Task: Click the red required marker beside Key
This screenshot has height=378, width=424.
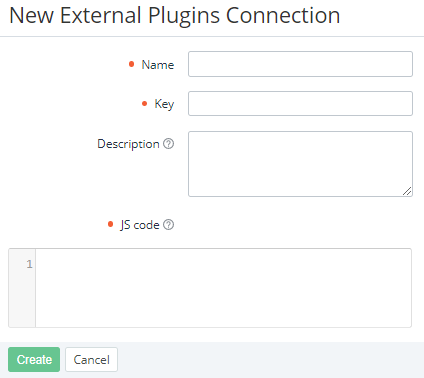Action: pyautogui.click(x=144, y=104)
